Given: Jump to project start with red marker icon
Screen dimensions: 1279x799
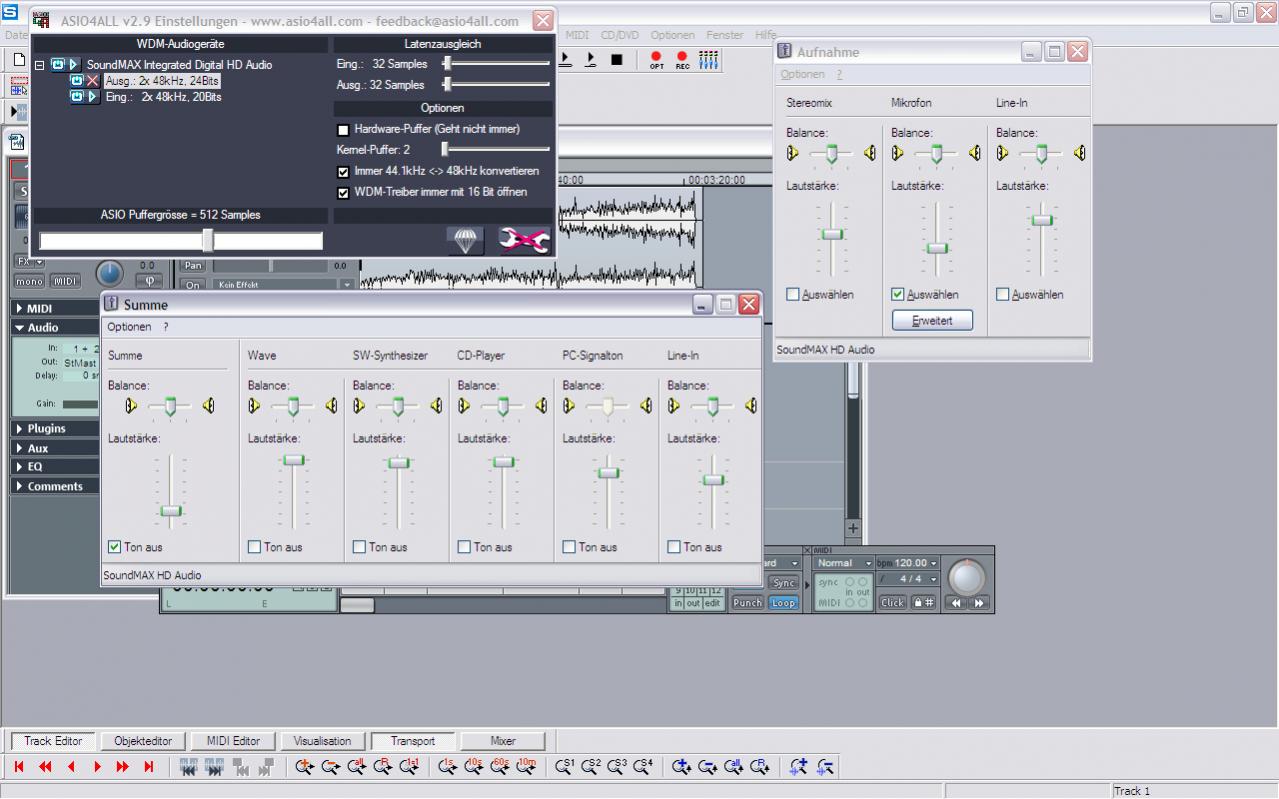Looking at the screenshot, I should pos(19,767).
